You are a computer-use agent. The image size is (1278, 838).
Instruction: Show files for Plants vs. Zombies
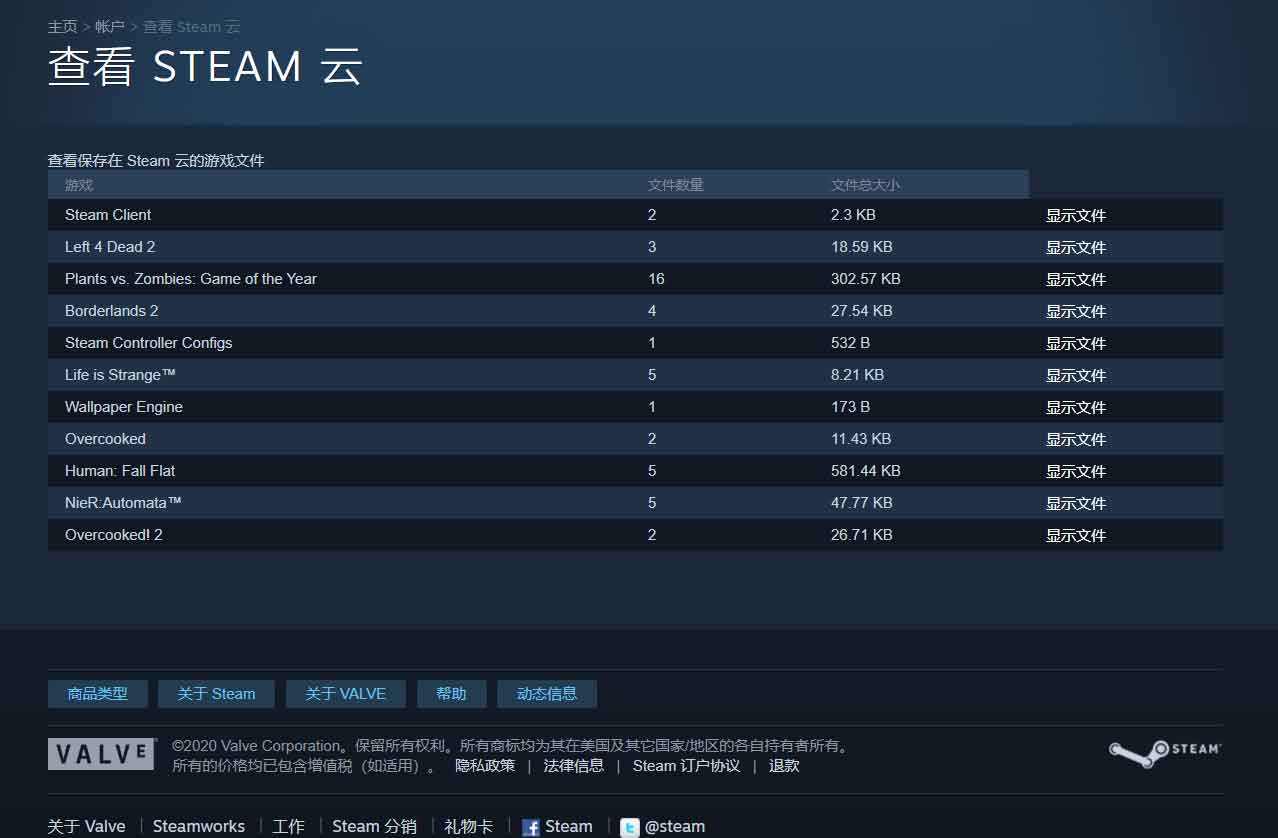[1076, 279]
